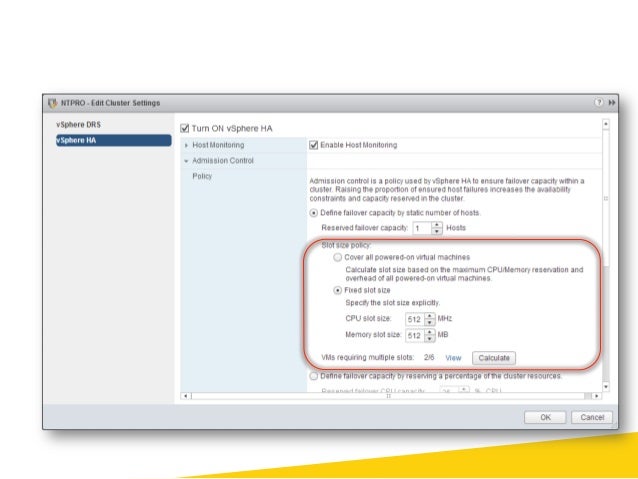Toggle the Enable Host Monitoring checkbox
This screenshot has width=638, height=479.
(313, 145)
